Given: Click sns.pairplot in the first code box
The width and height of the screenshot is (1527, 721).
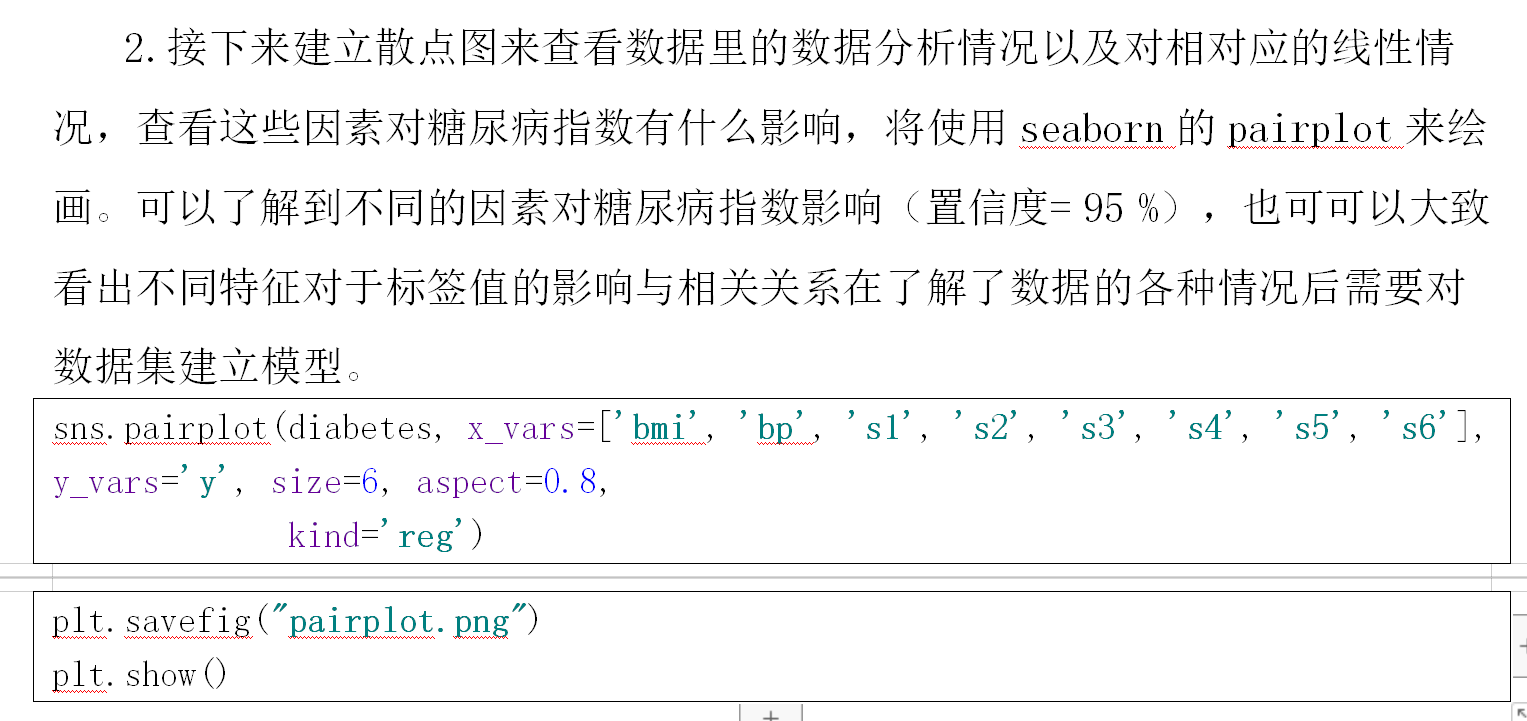Looking at the screenshot, I should pos(161,429).
